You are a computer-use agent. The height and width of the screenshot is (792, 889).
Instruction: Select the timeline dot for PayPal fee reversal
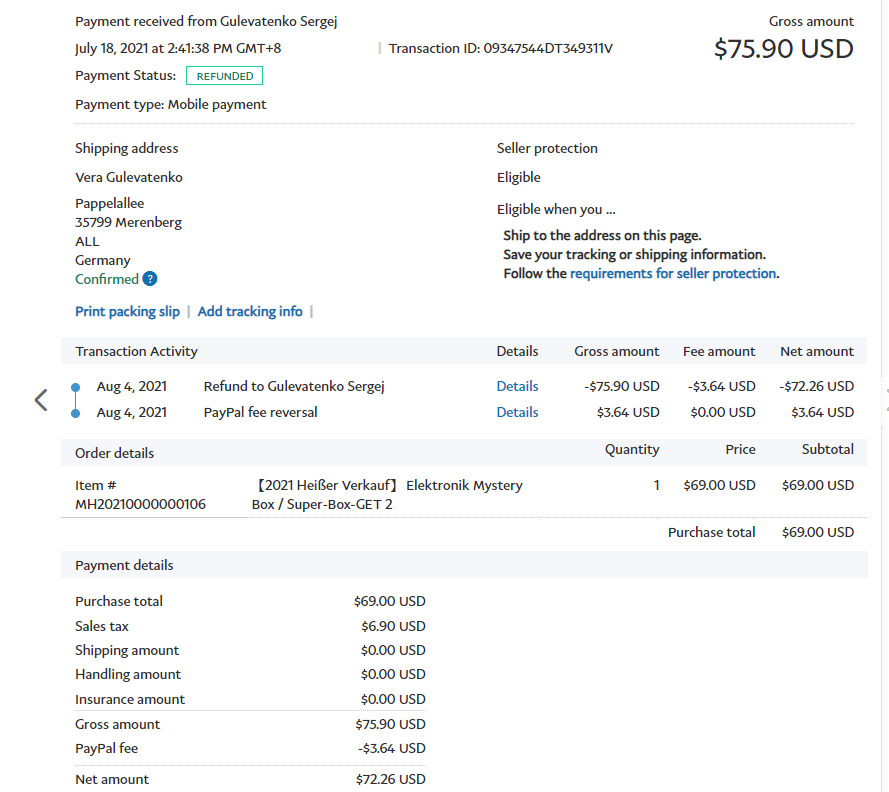[76, 412]
